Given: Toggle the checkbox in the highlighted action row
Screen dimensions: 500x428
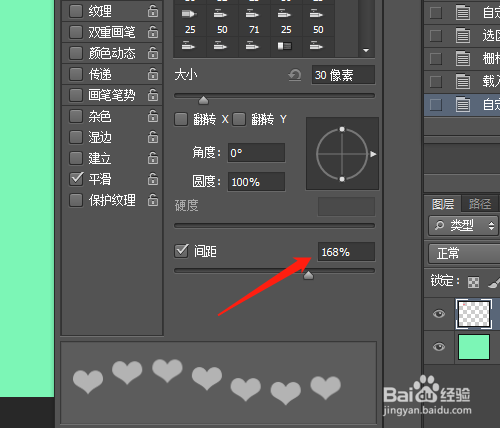Looking at the screenshot, I should coord(436,104).
